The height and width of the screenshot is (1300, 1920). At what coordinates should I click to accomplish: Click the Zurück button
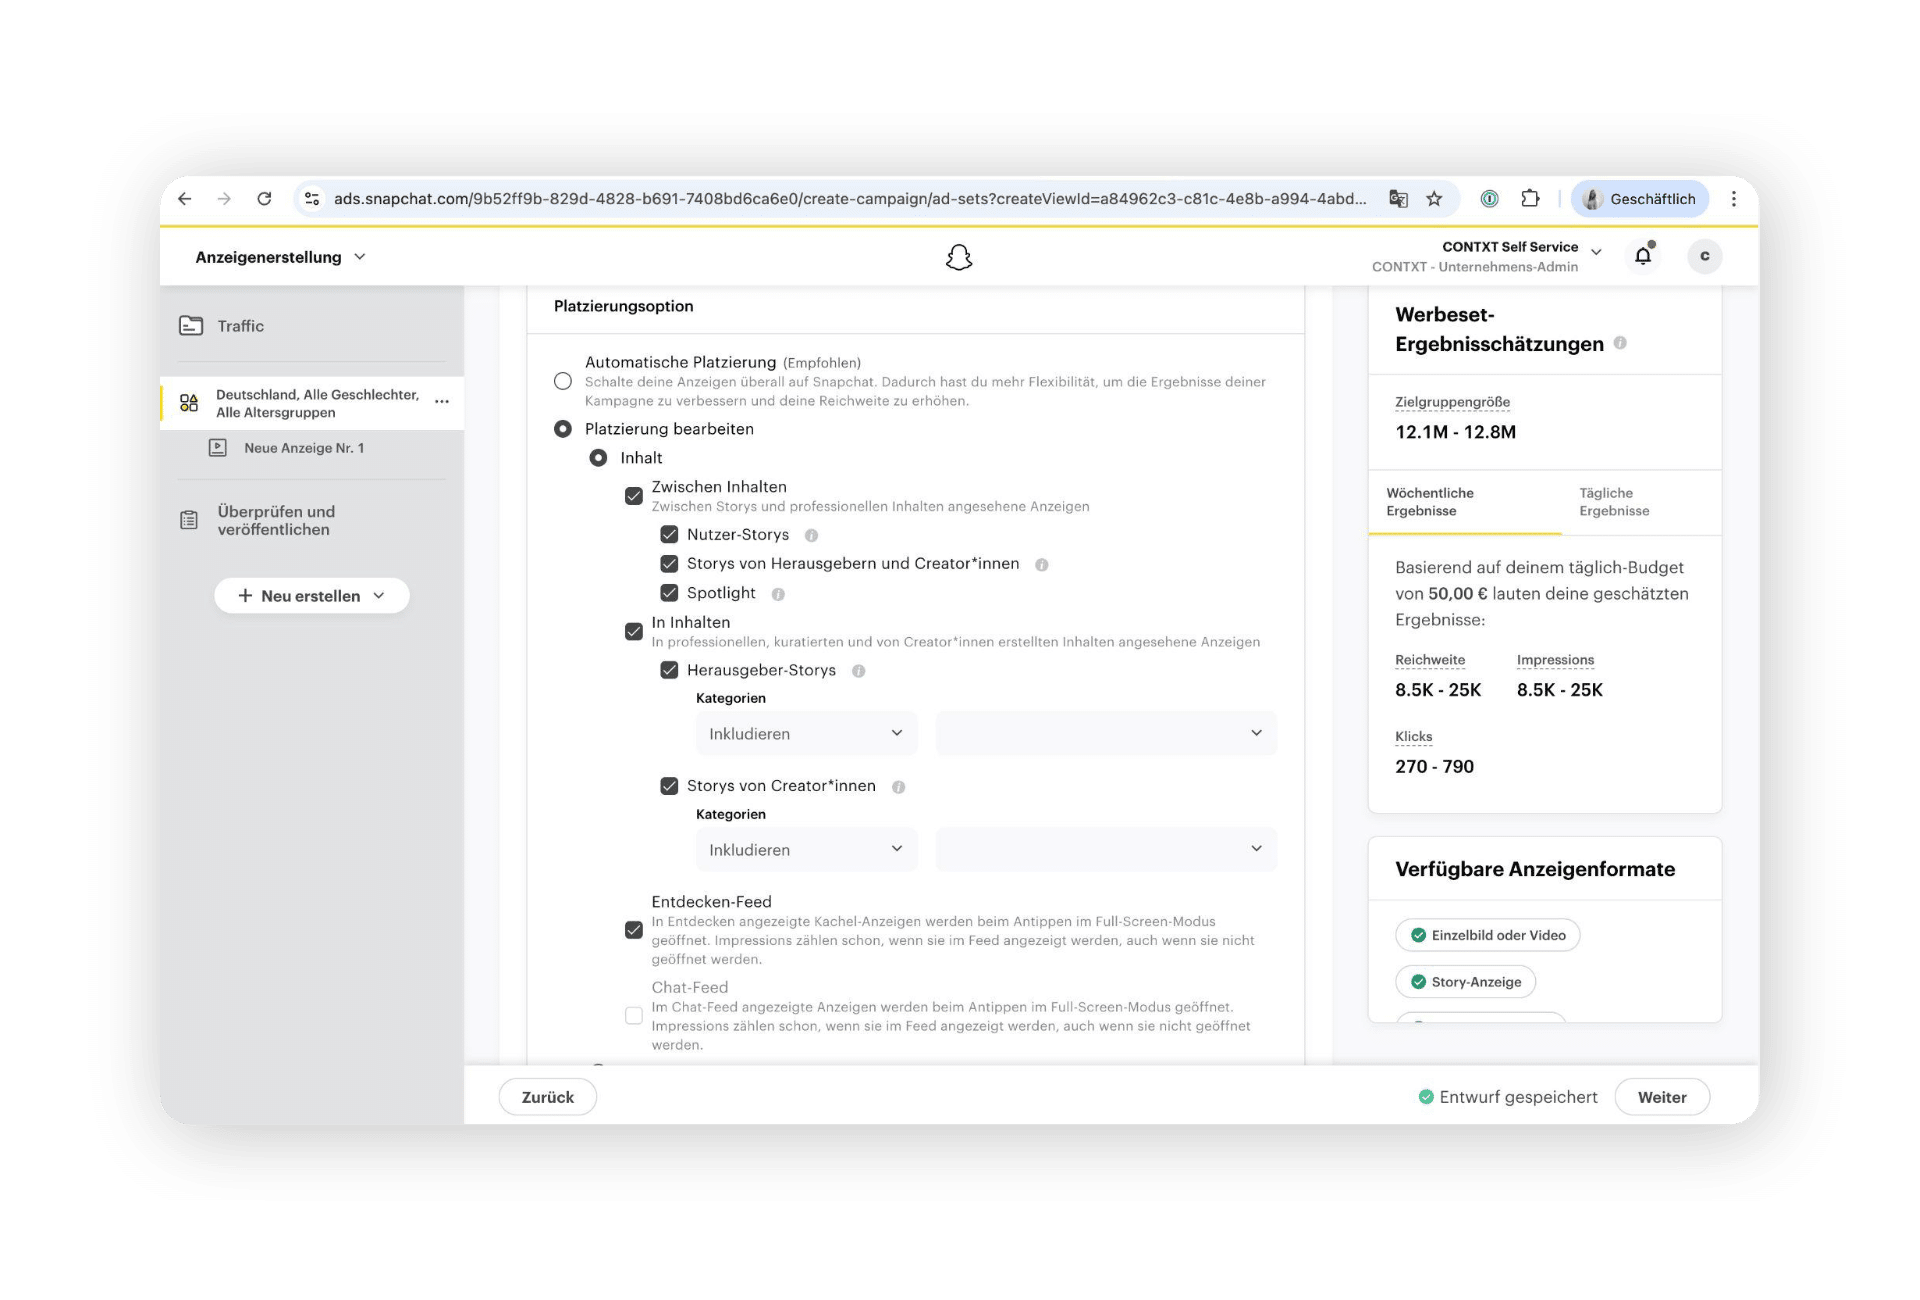pyautogui.click(x=548, y=1097)
